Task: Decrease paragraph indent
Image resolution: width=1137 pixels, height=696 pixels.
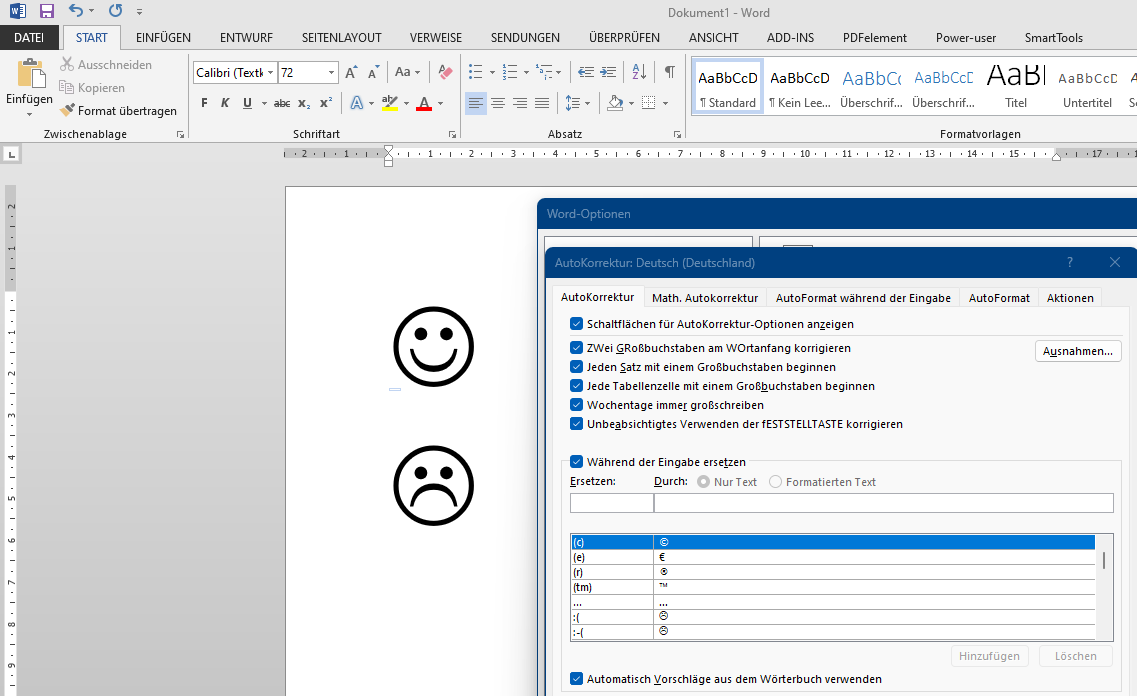Action: point(586,72)
